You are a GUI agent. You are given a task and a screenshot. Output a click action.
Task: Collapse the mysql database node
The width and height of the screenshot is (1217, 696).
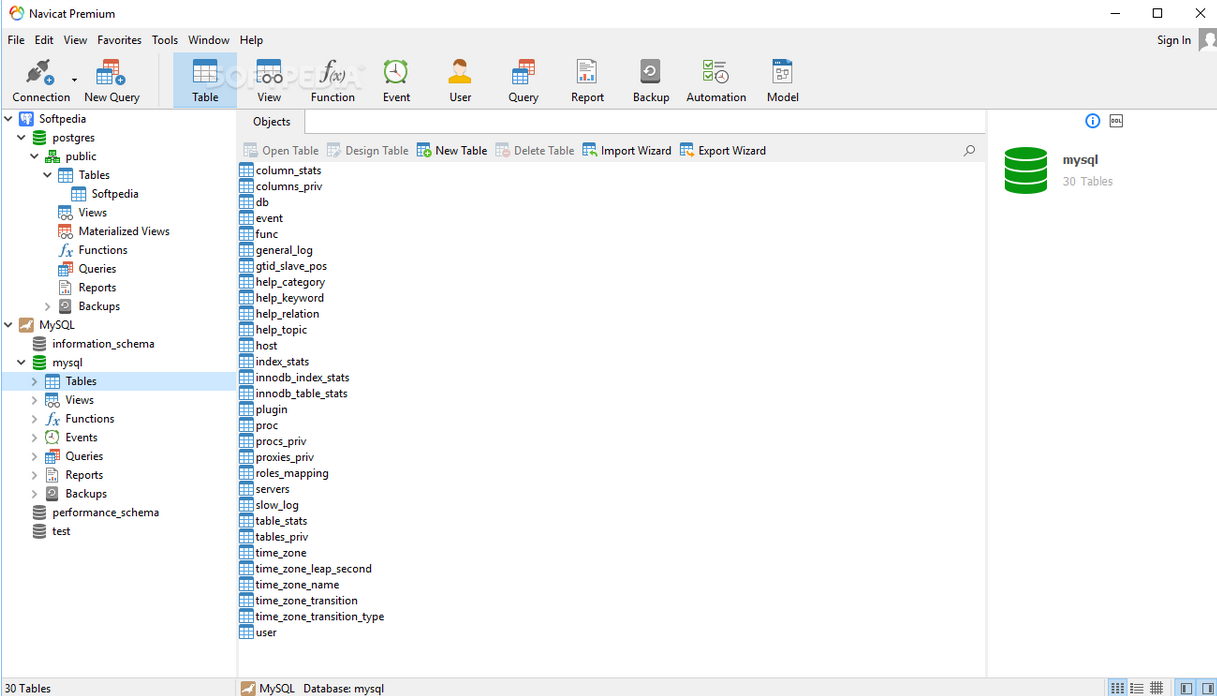click(21, 362)
